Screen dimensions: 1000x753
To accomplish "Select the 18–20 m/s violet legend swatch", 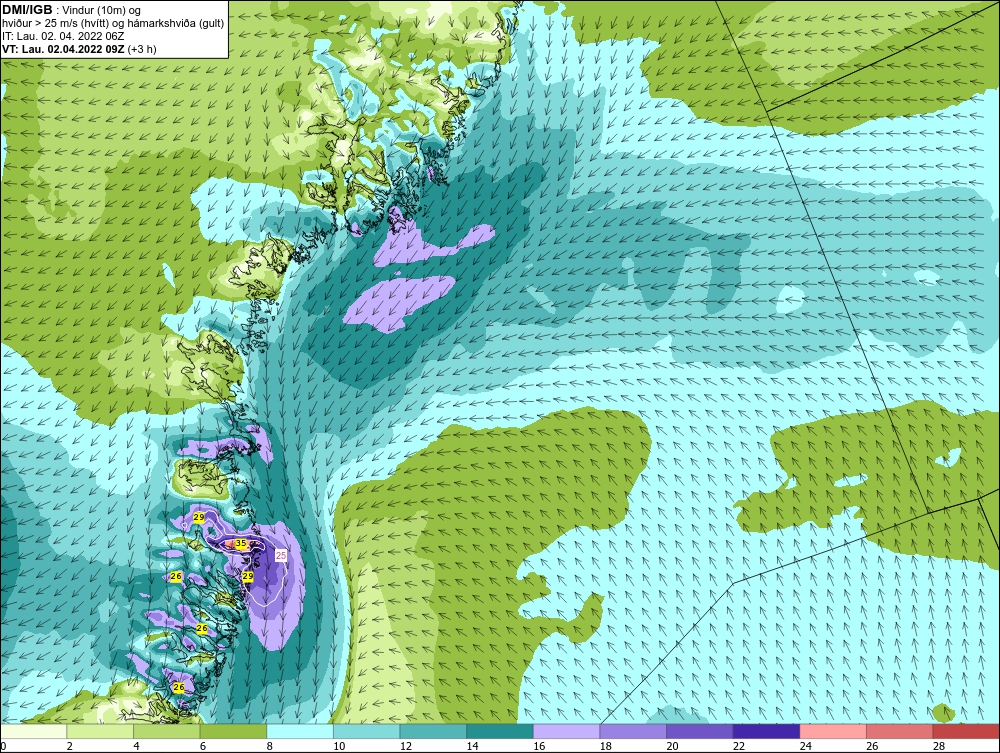I will 633,731.
